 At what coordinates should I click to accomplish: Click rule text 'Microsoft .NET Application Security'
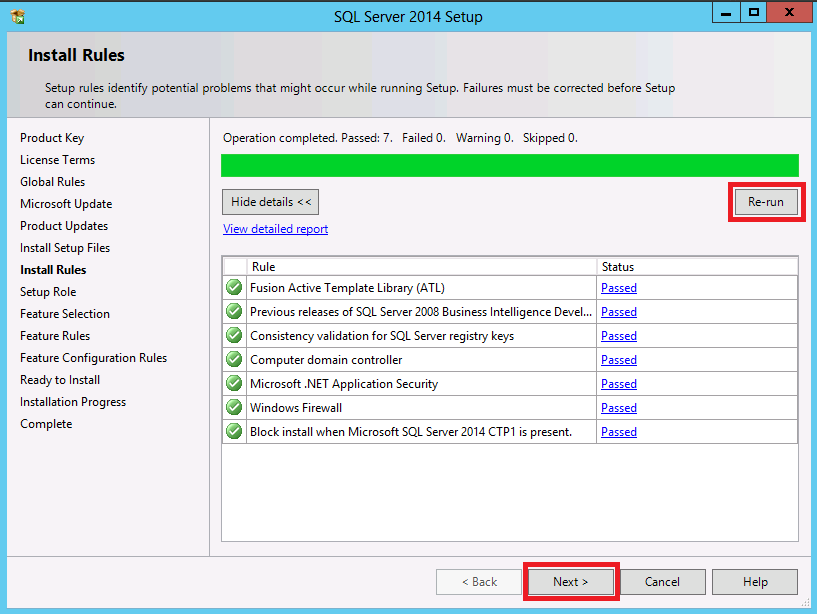point(344,384)
